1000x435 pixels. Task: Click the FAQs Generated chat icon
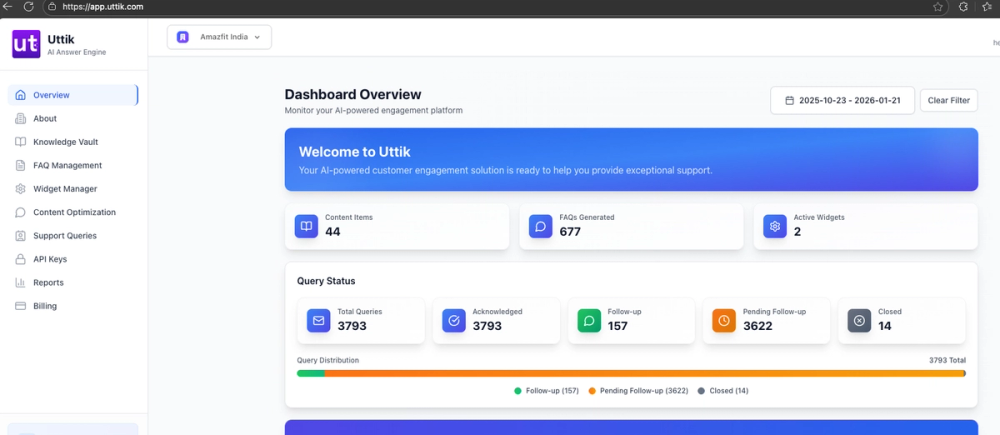(x=540, y=226)
